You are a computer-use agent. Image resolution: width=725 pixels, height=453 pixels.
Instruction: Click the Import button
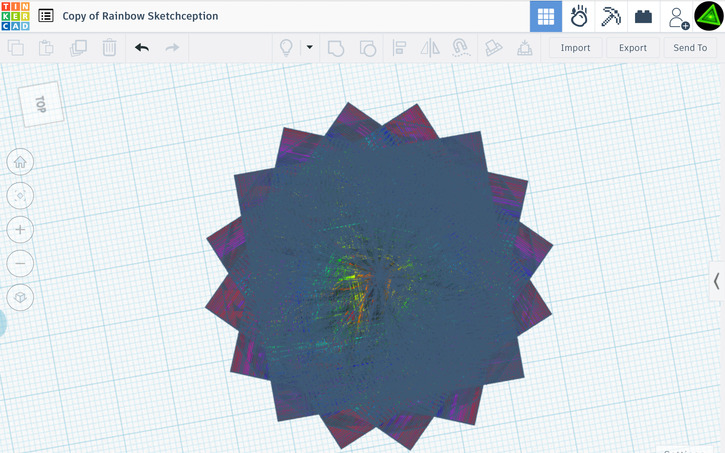pyautogui.click(x=575, y=48)
